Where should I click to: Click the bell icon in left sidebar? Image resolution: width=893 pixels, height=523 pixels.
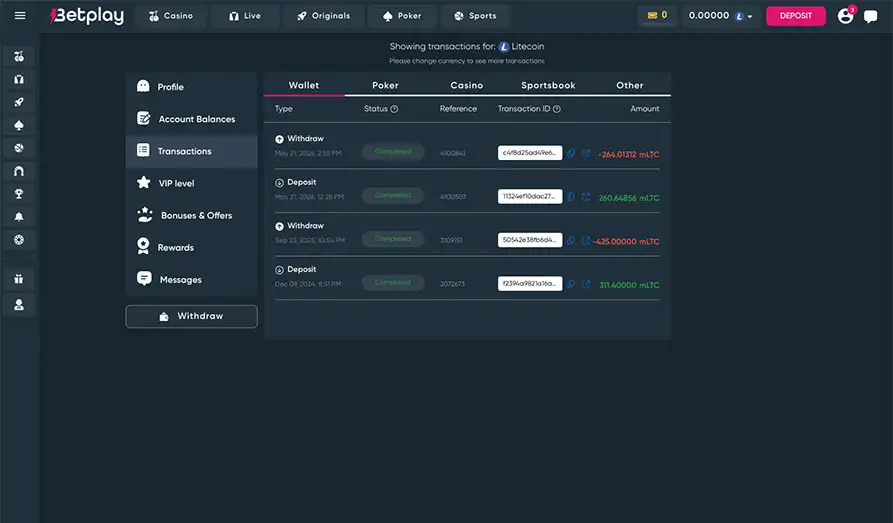[x=19, y=216]
